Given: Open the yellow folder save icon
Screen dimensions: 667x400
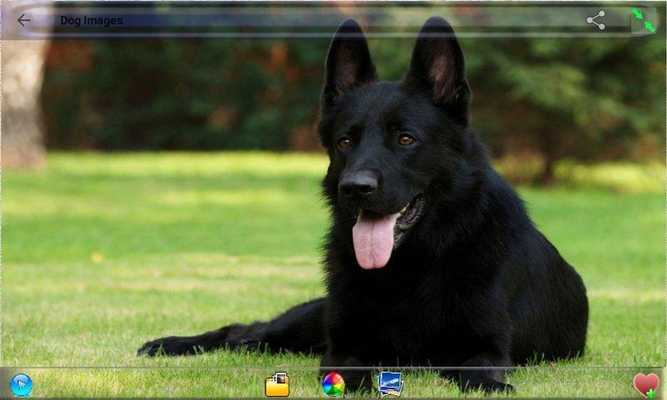Looking at the screenshot, I should (x=277, y=385).
